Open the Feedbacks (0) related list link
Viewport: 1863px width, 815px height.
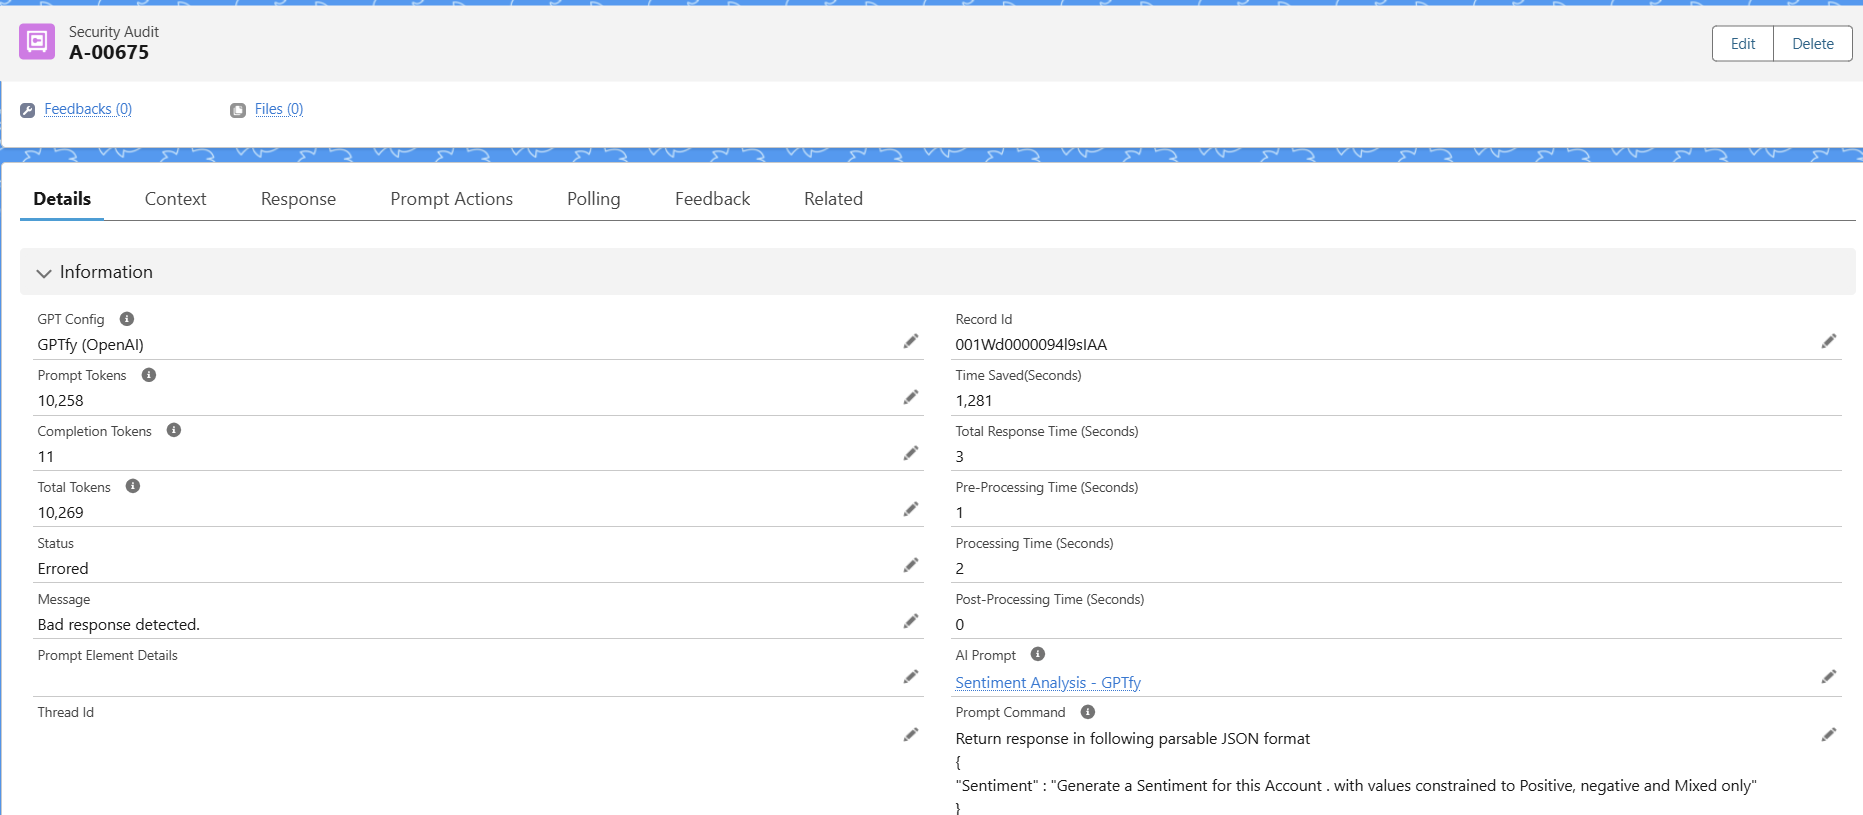(x=88, y=109)
